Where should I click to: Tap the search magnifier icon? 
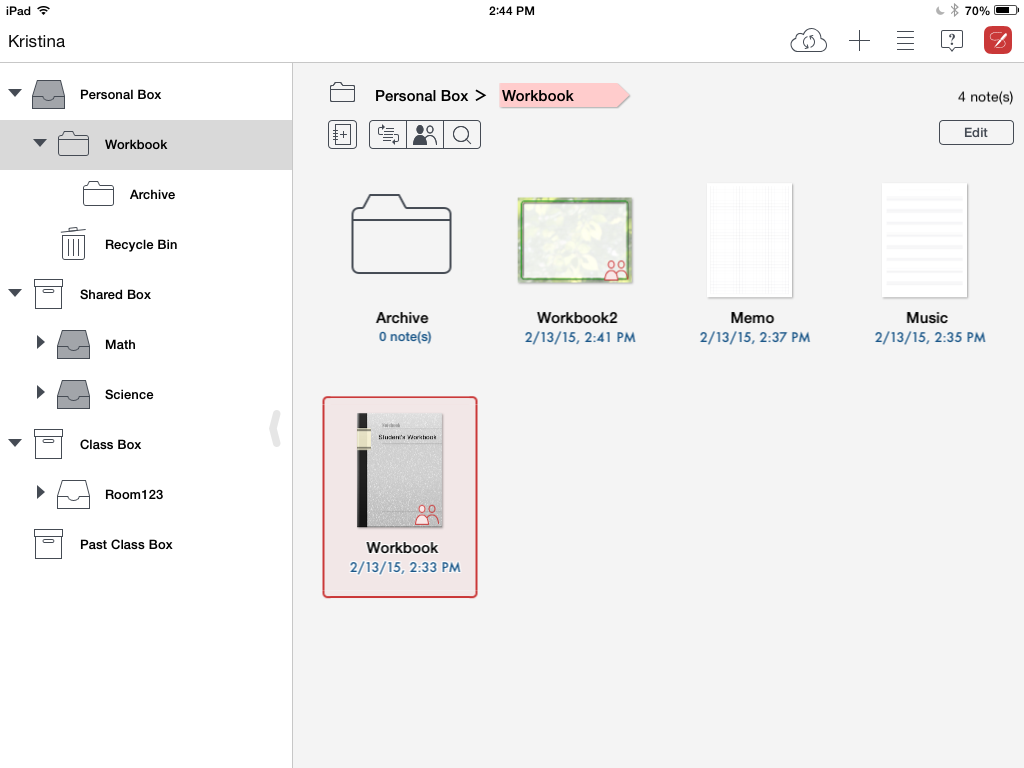[462, 135]
